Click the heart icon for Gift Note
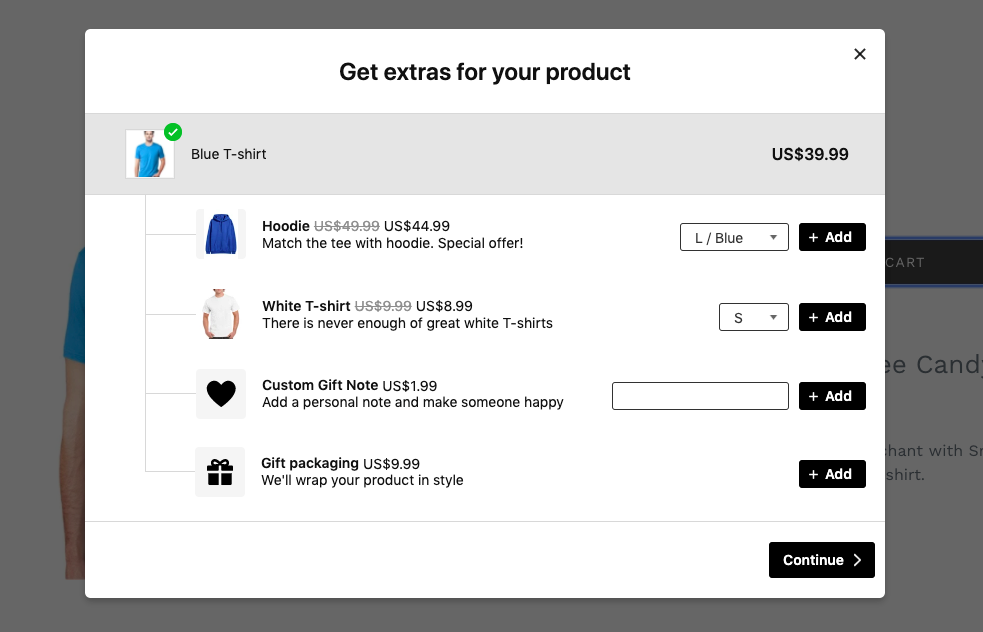Viewport: 983px width, 632px height. pyautogui.click(x=221, y=394)
